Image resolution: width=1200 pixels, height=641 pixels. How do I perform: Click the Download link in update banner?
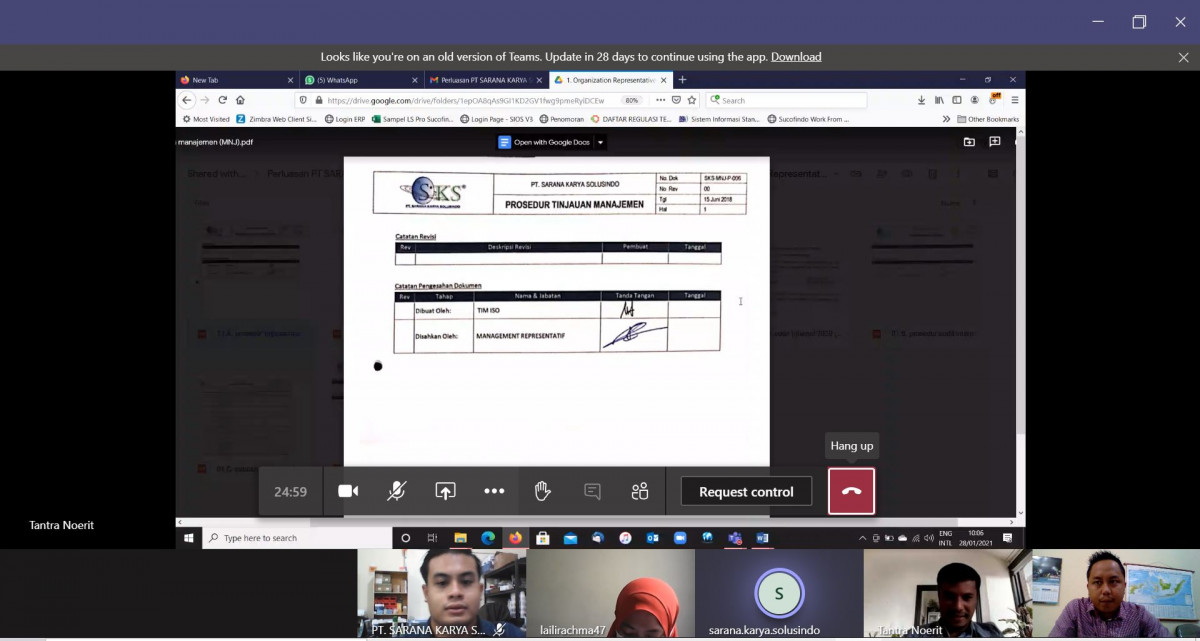point(796,57)
